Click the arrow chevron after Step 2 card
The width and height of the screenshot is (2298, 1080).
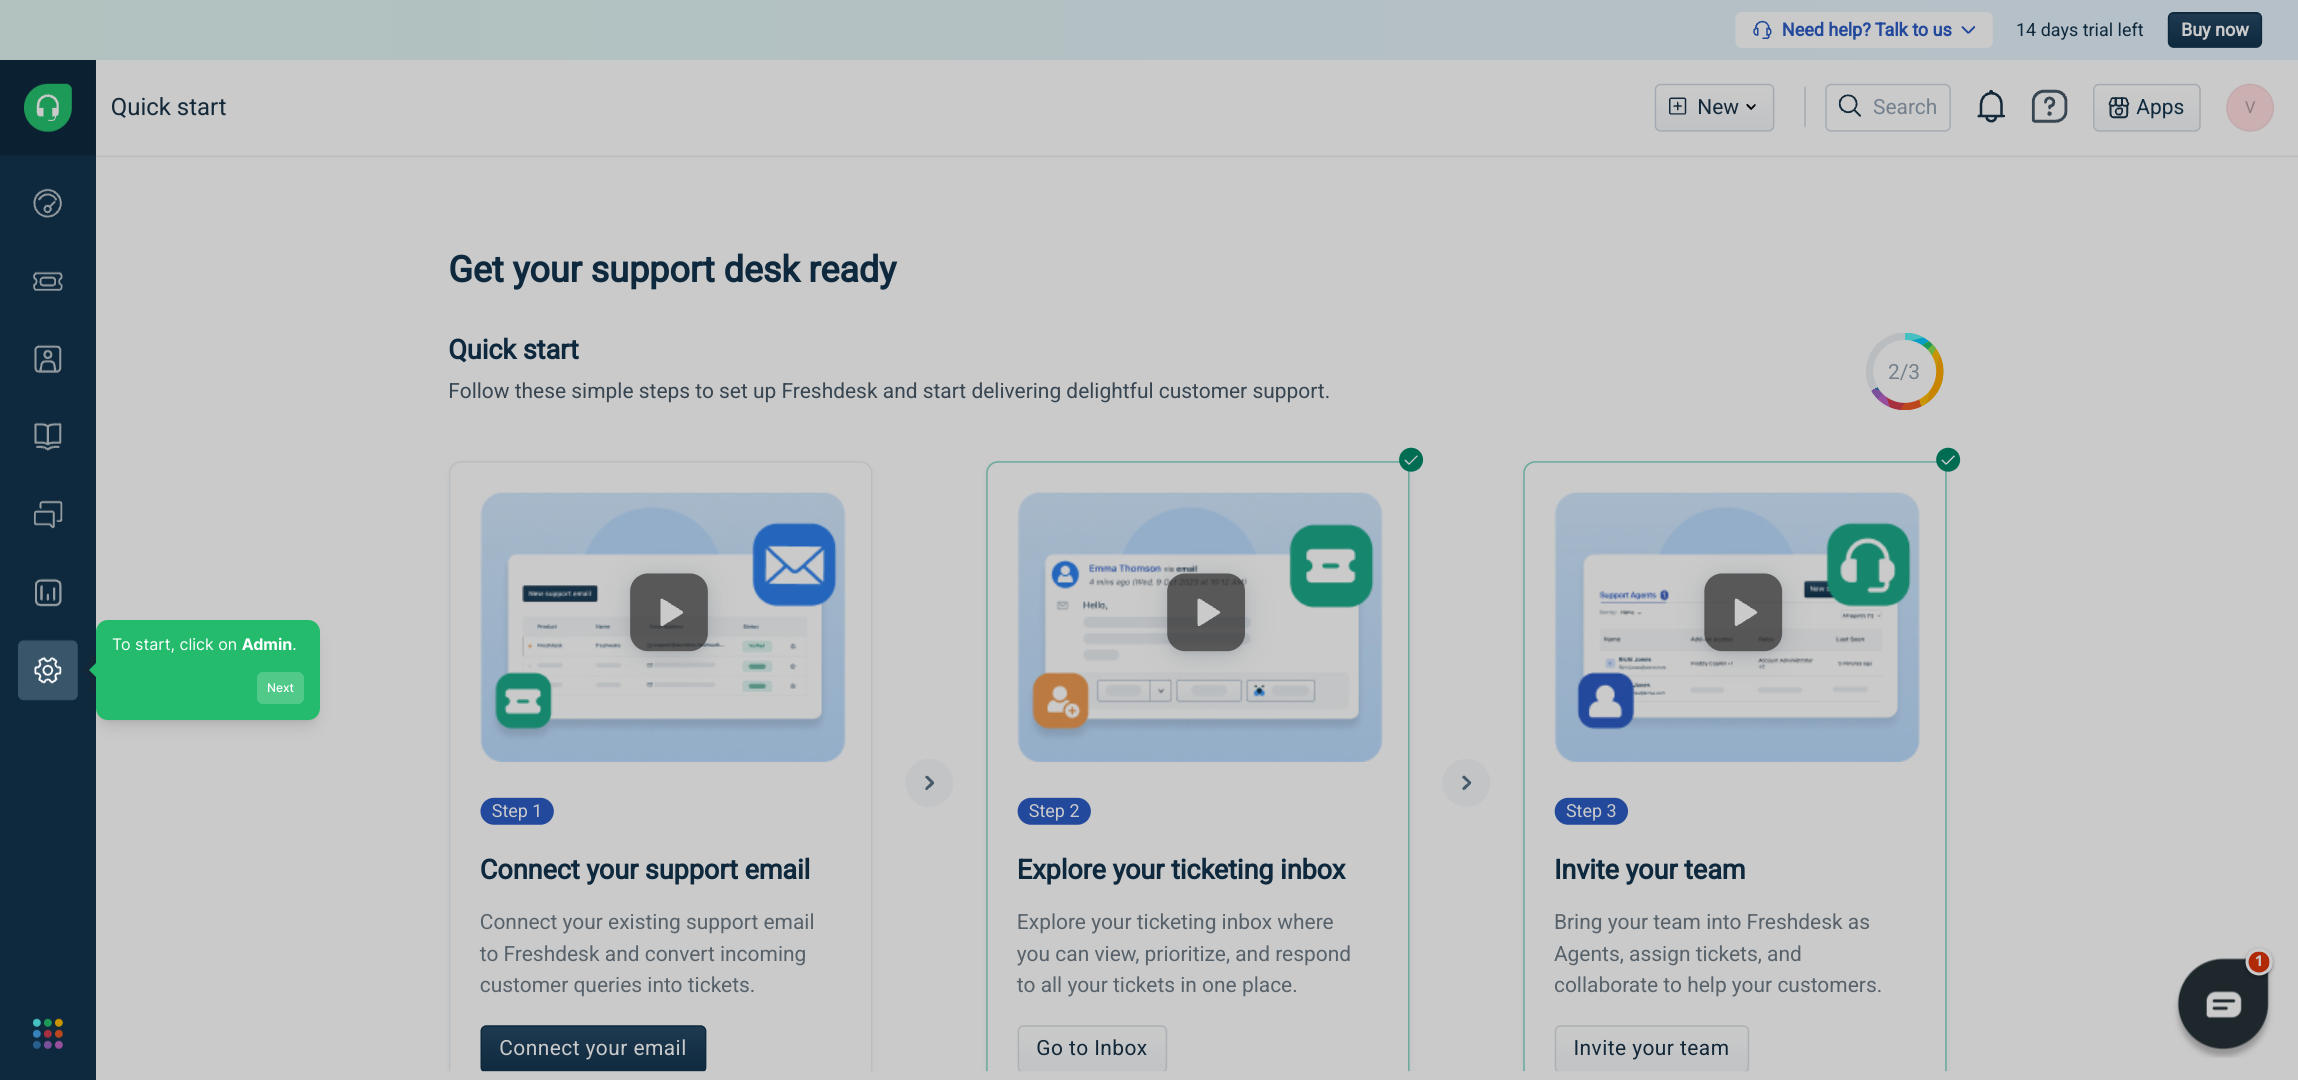tap(1466, 783)
